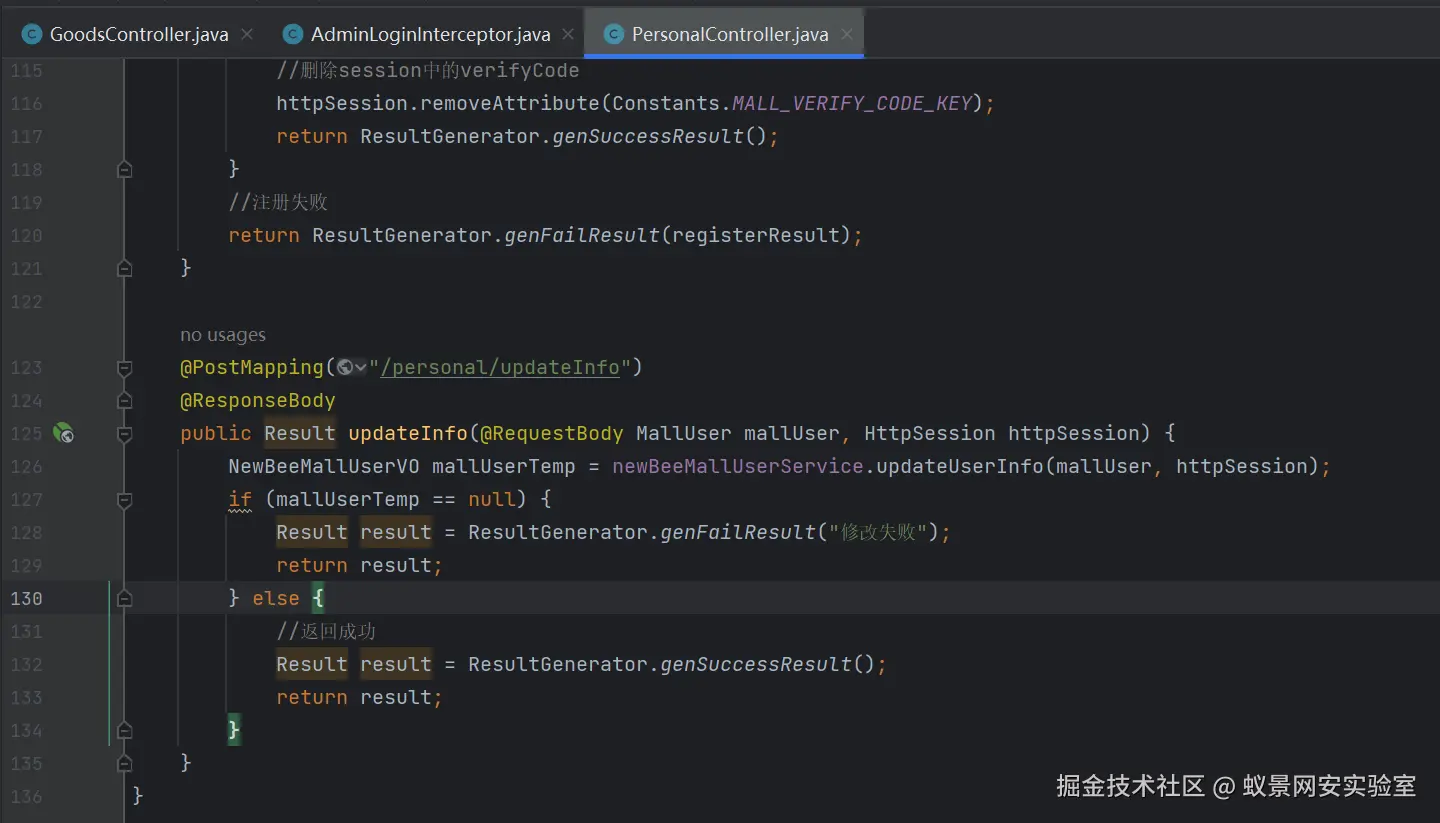Screen dimensions: 1440x823
Task: Collapse the fold marker at line 118
Action: point(124,169)
